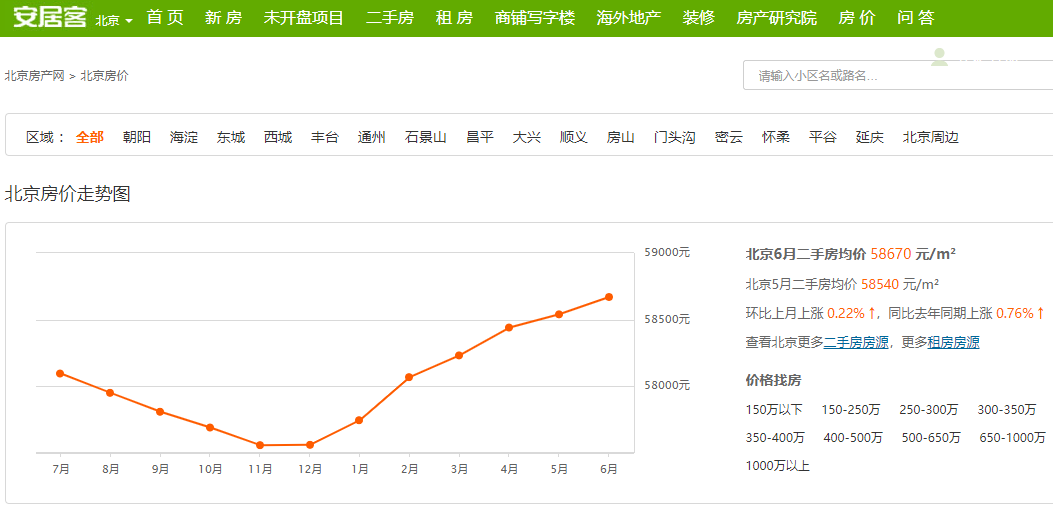Open the 新房 navigation item
Viewport: 1053px width, 505px height.
coord(224,18)
